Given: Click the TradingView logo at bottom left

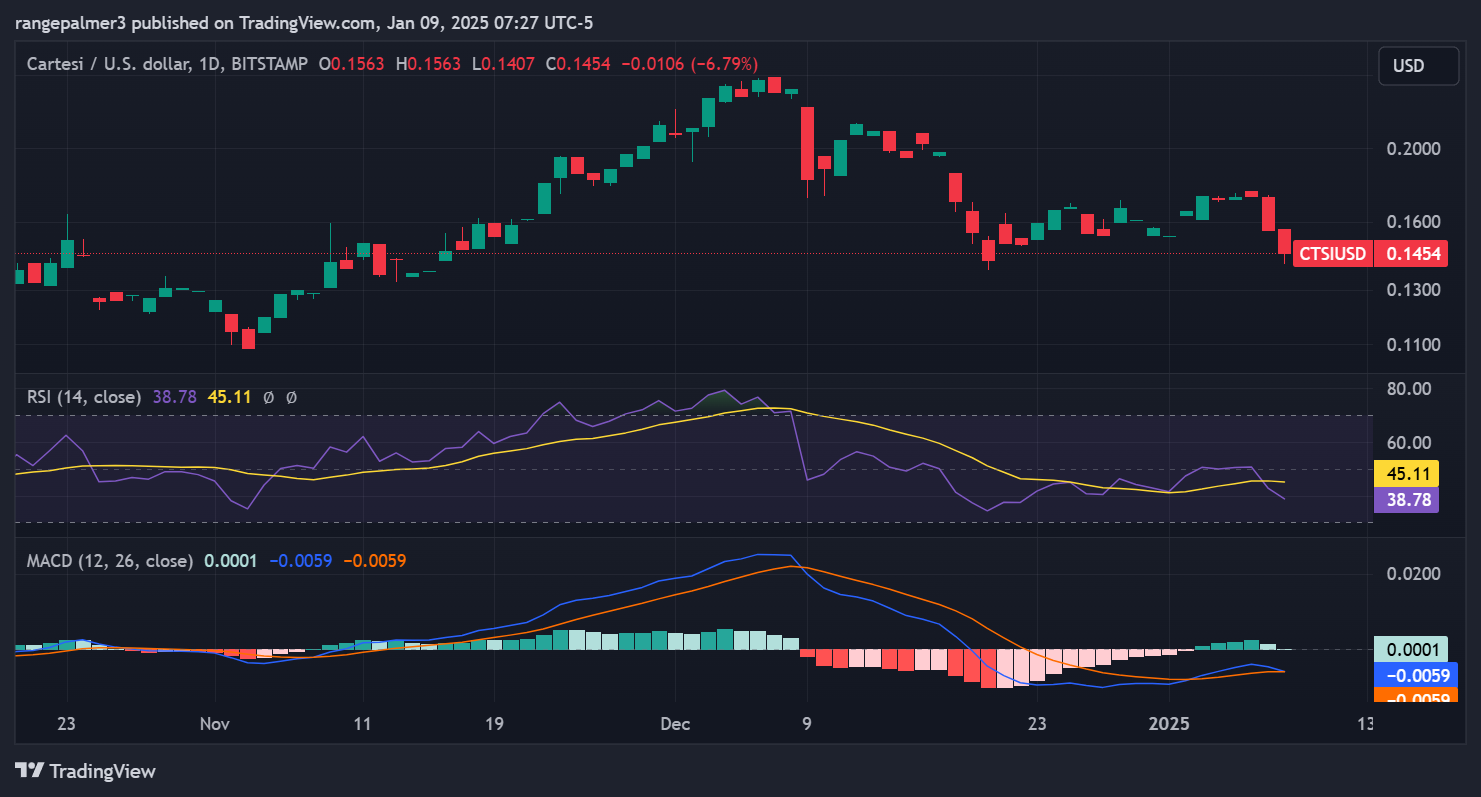Looking at the screenshot, I should click(x=85, y=771).
